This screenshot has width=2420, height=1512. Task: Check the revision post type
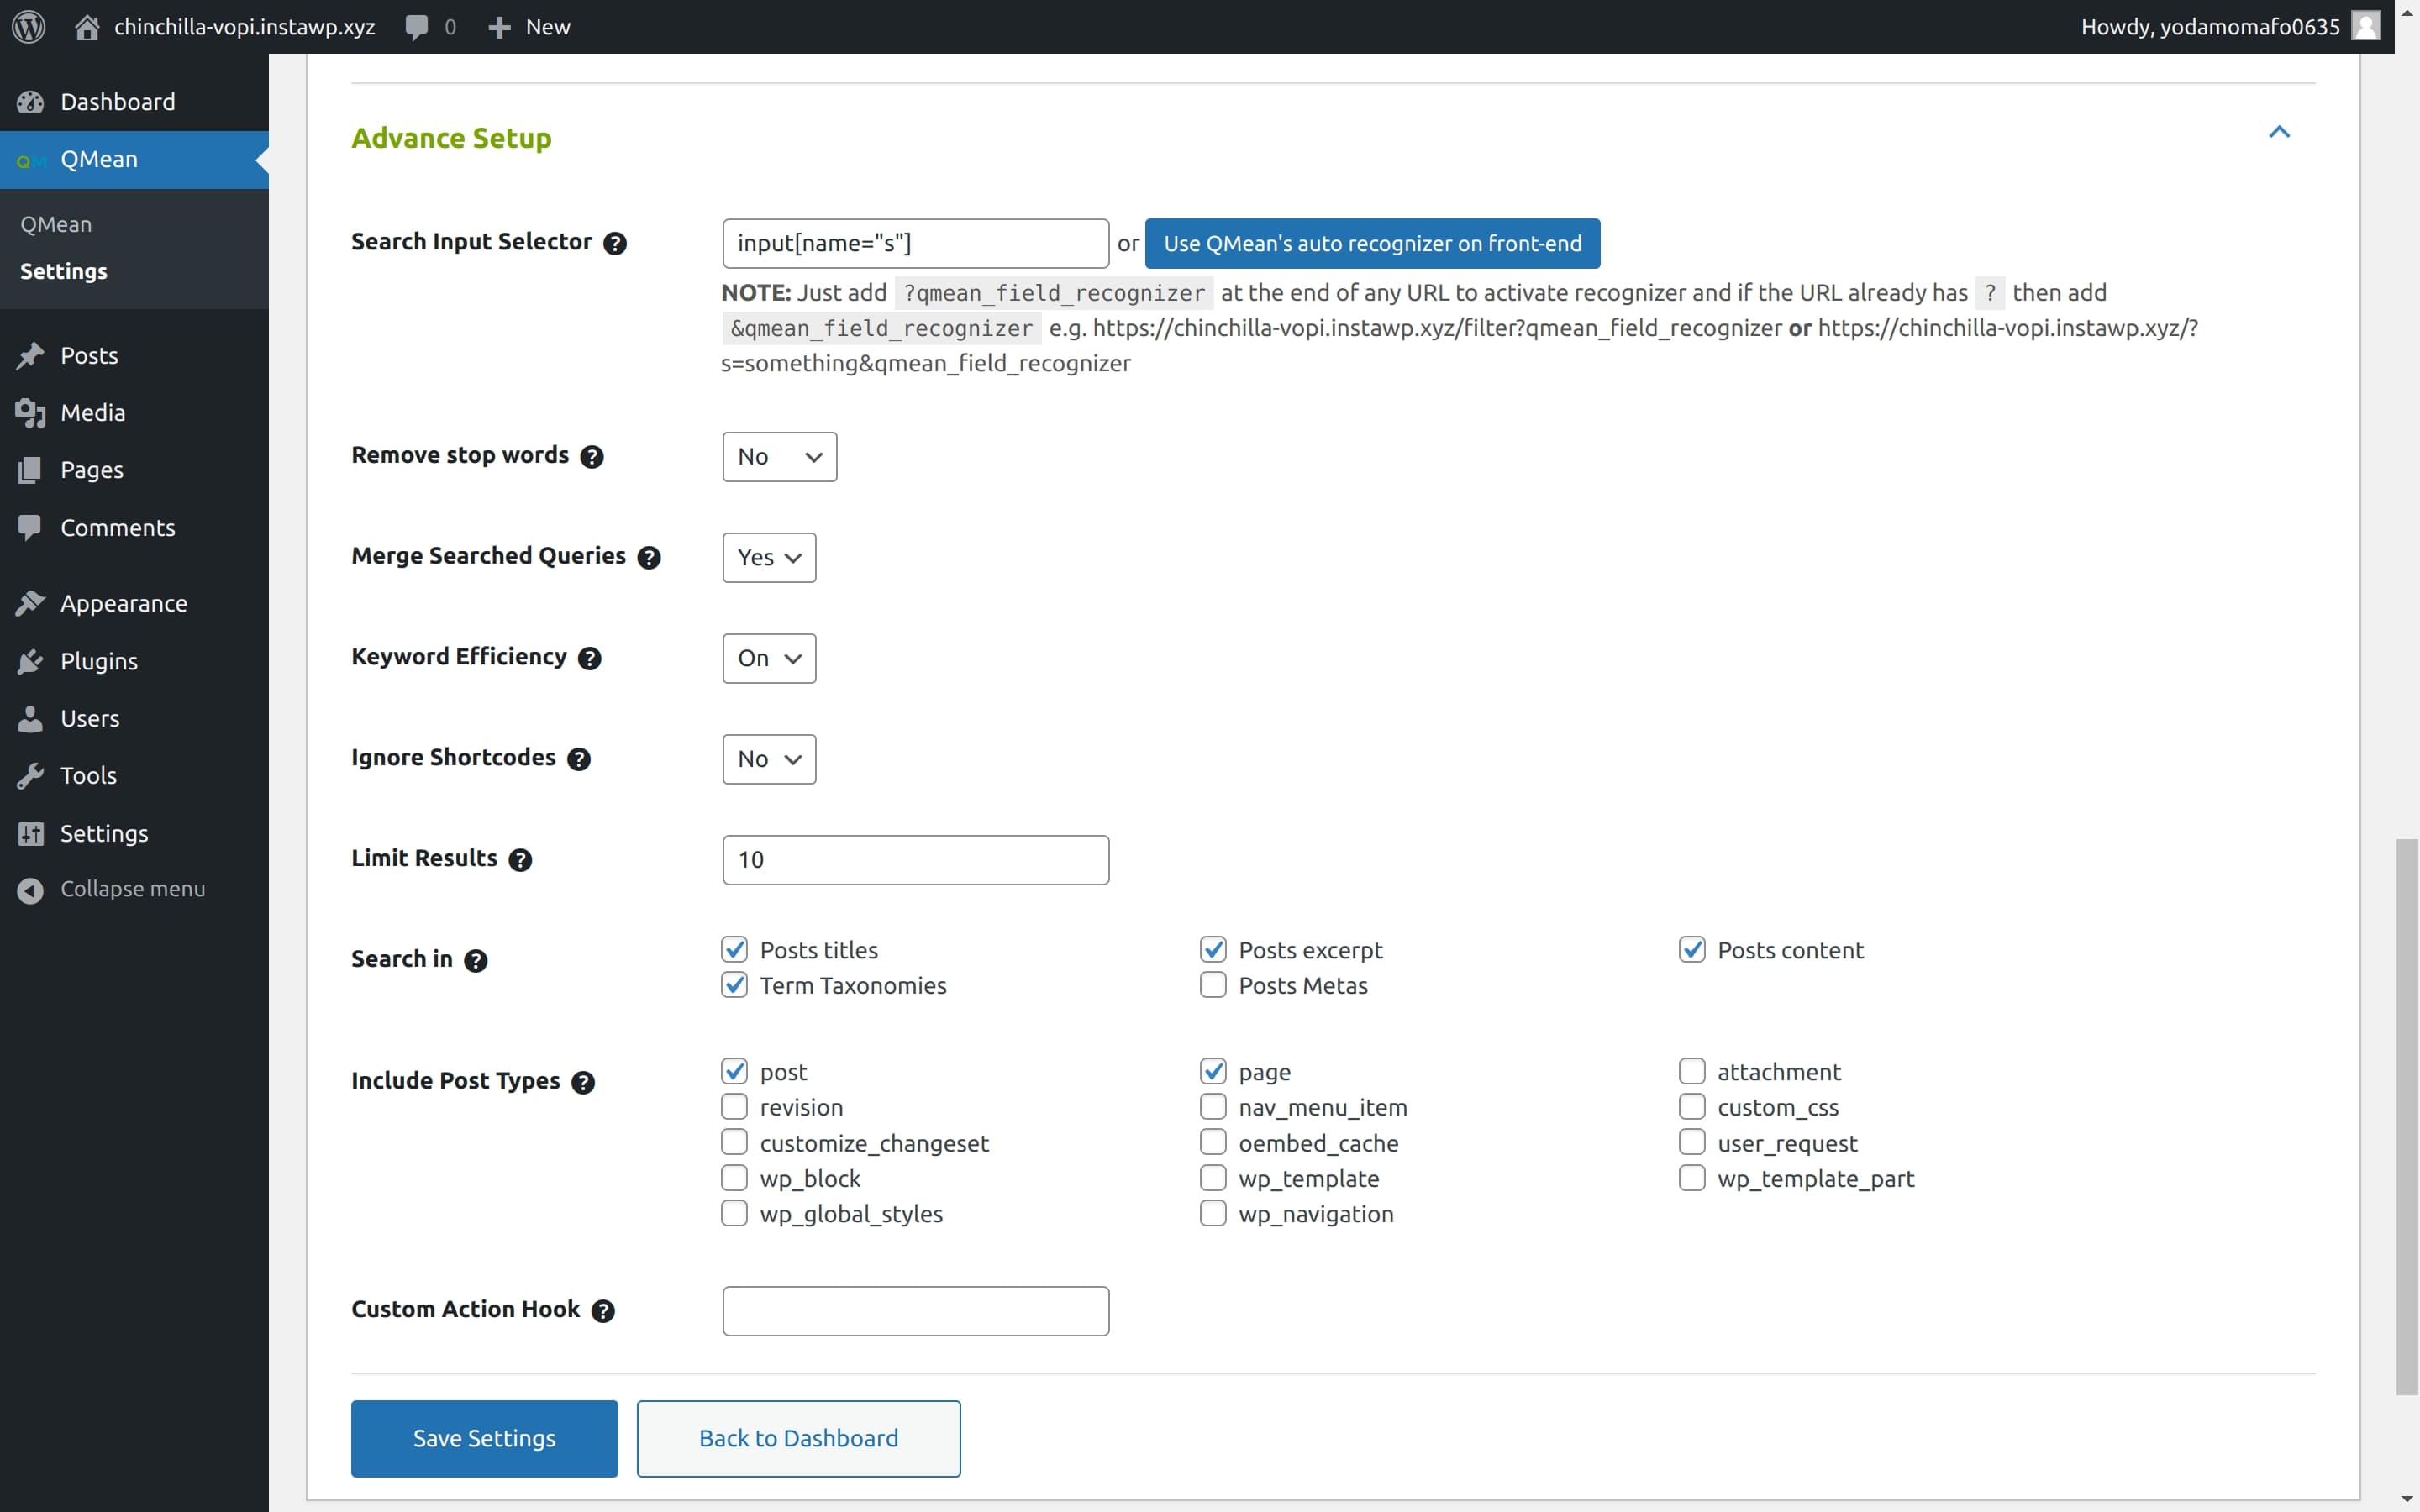734,1107
